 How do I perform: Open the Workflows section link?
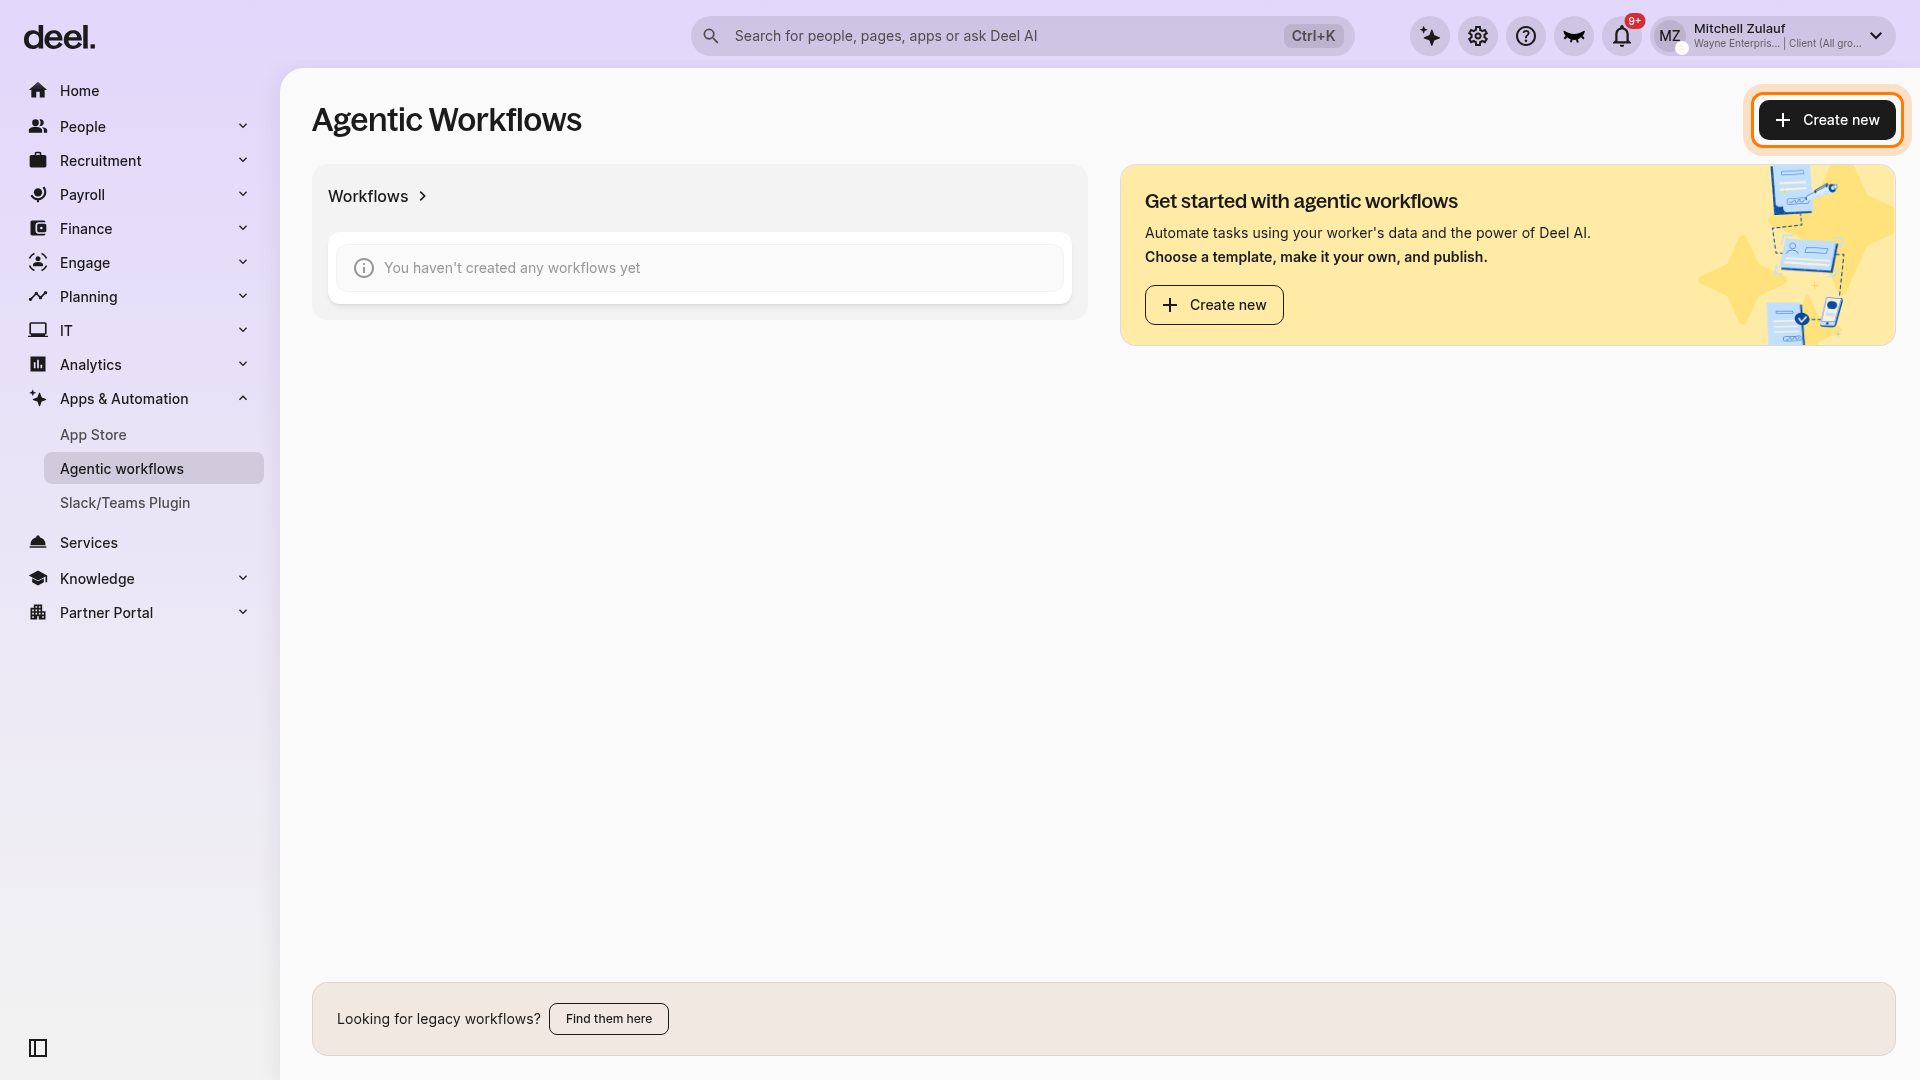(x=378, y=196)
